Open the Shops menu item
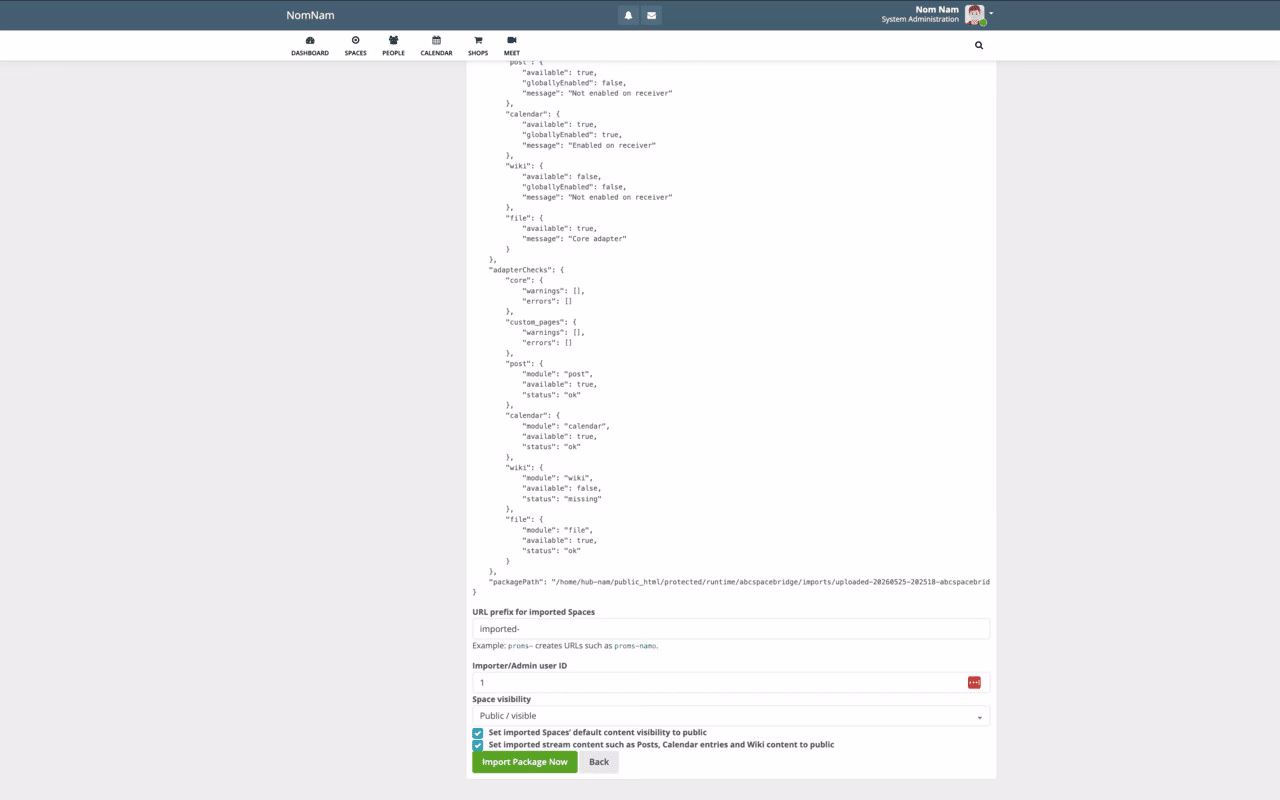1280x800 pixels. [478, 46]
